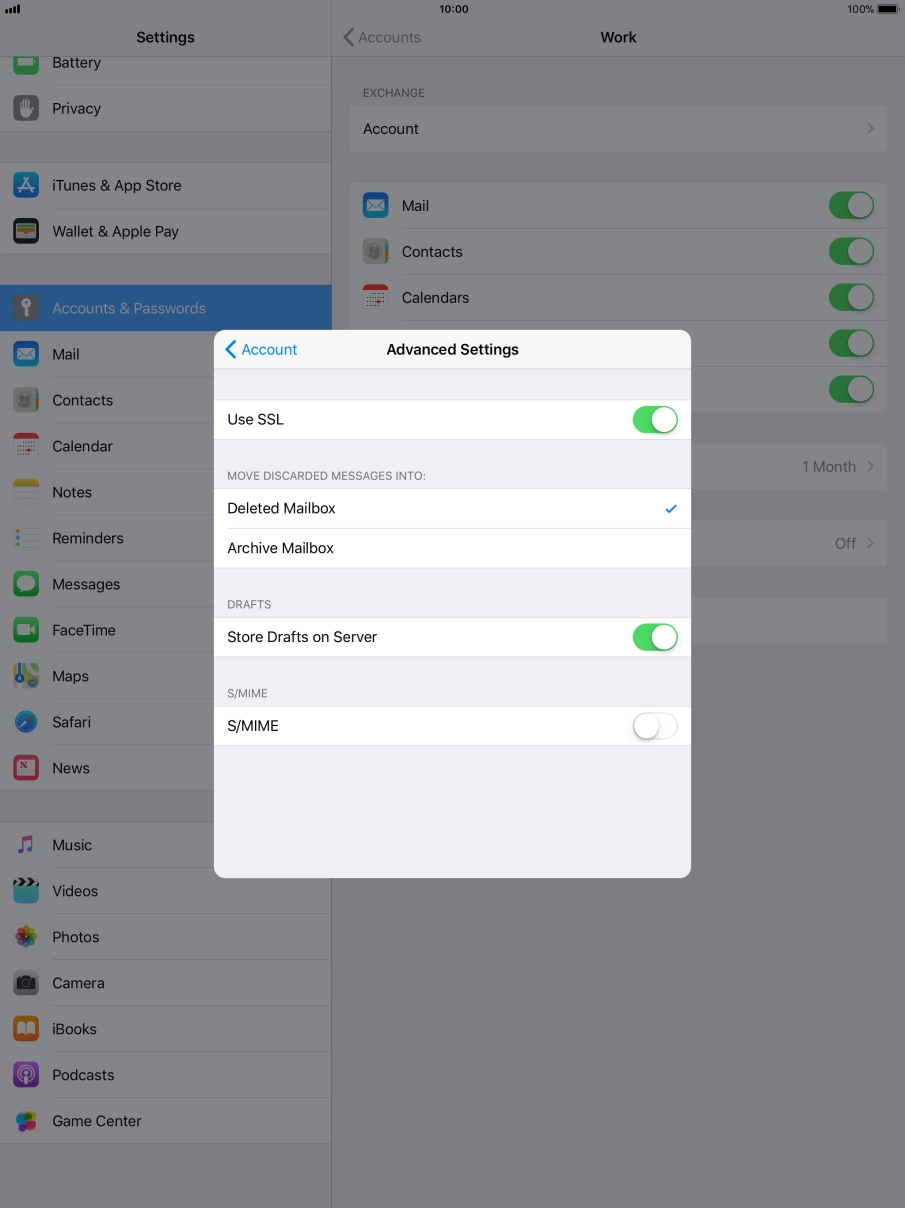Open Notes in the settings menu

(x=72, y=492)
